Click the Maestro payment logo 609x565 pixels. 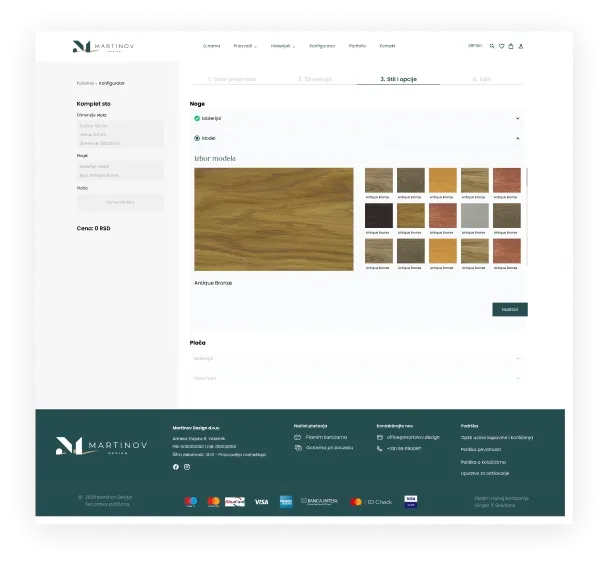(x=191, y=502)
